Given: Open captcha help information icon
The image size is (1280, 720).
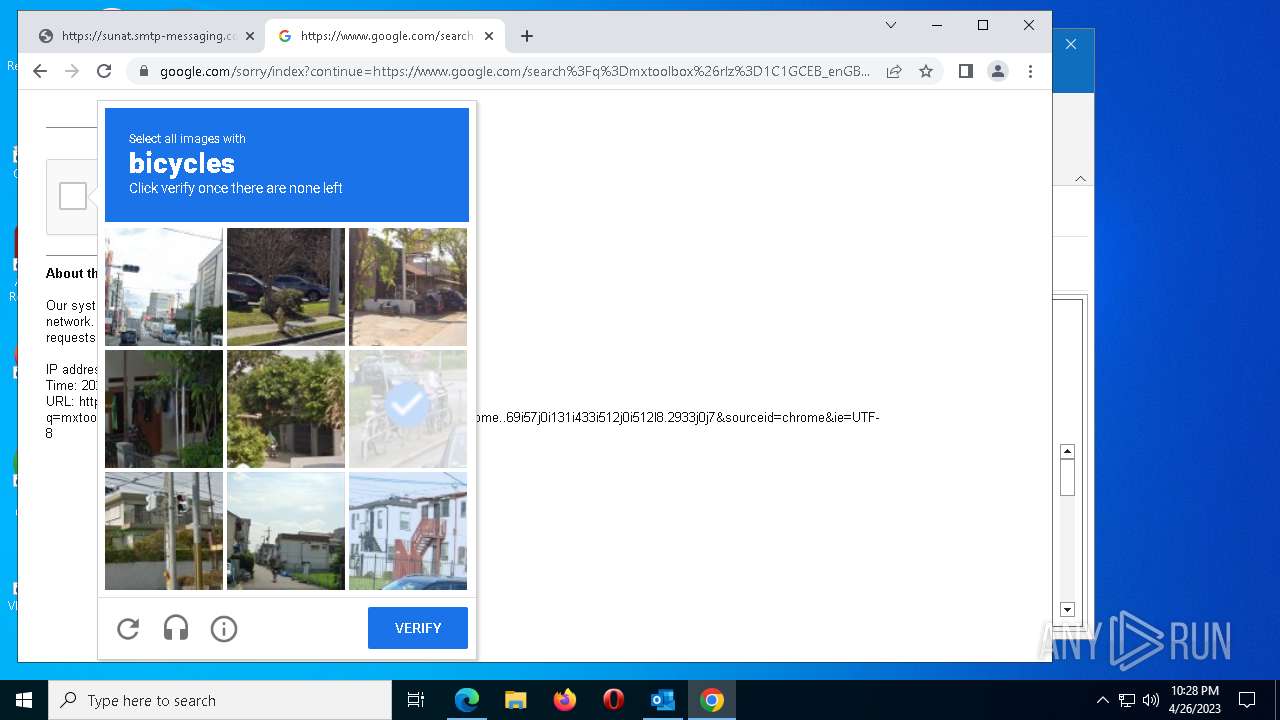Looking at the screenshot, I should coord(224,629).
